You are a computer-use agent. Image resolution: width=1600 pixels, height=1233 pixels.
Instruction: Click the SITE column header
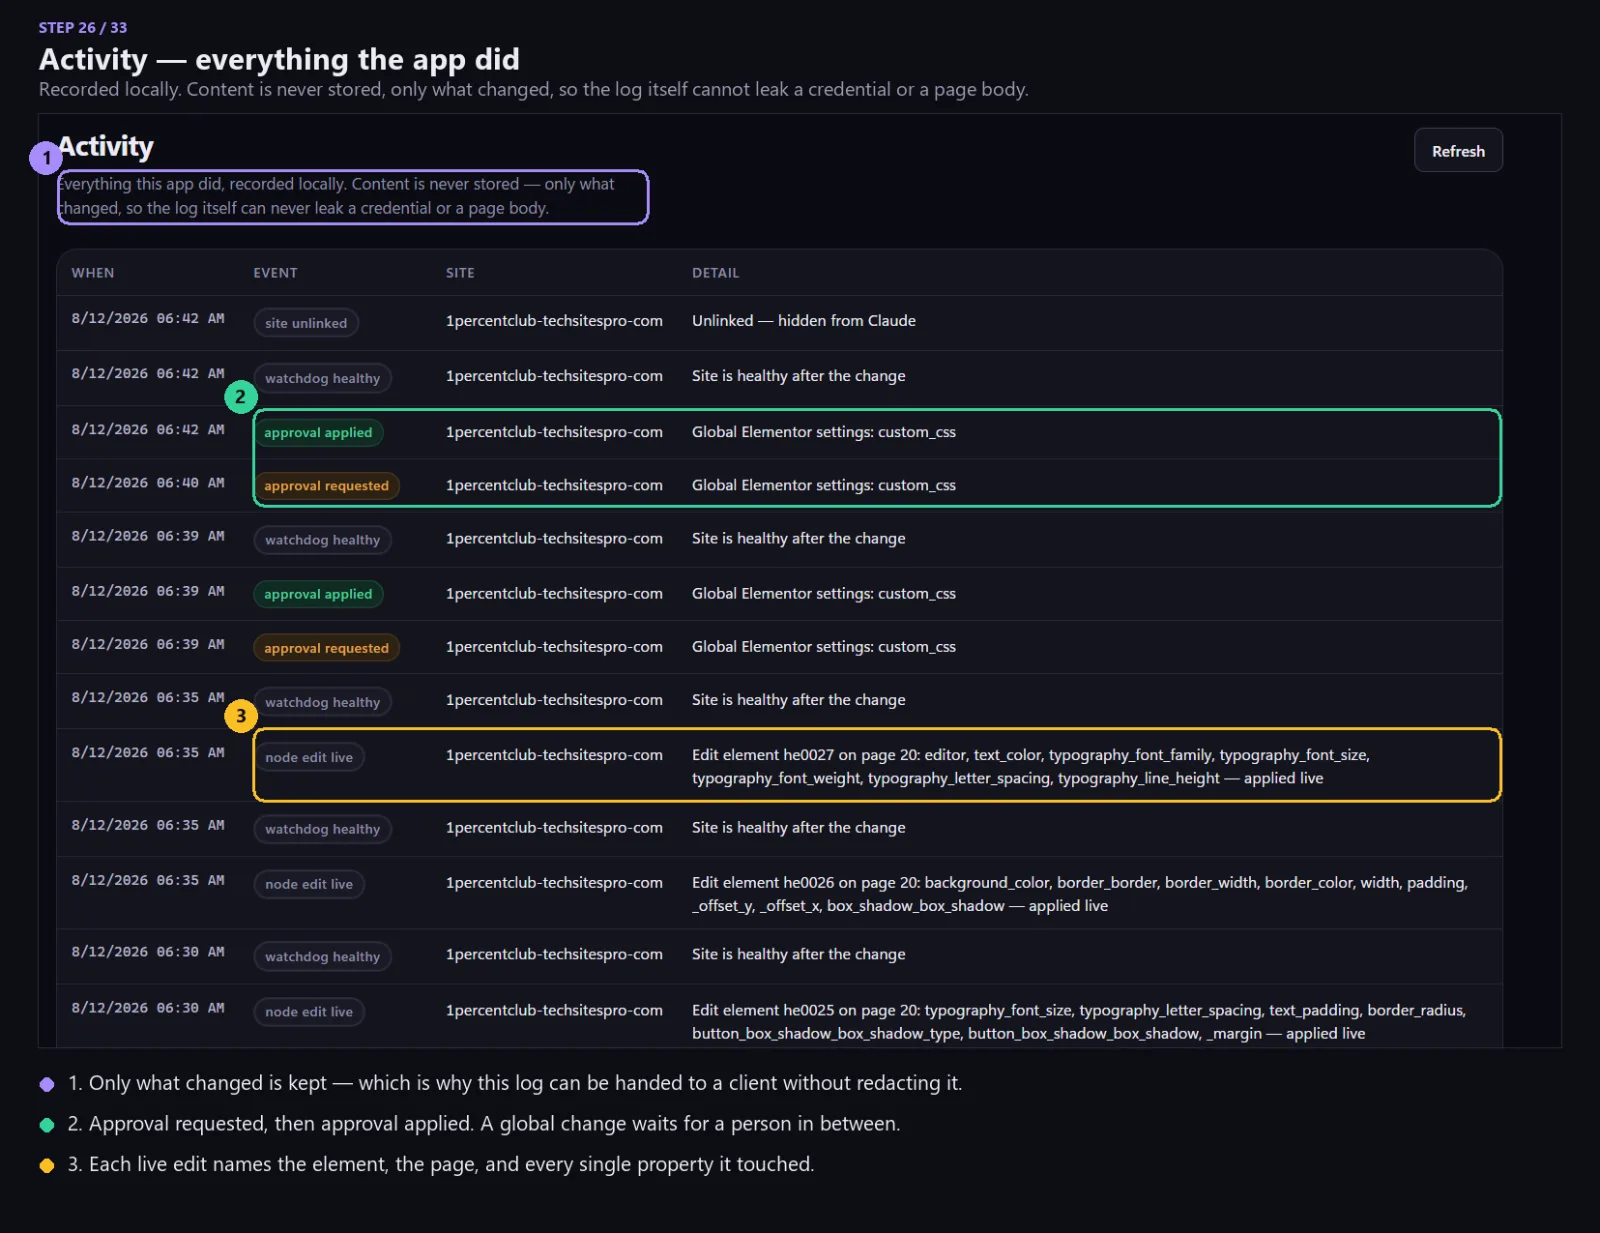[x=460, y=273]
